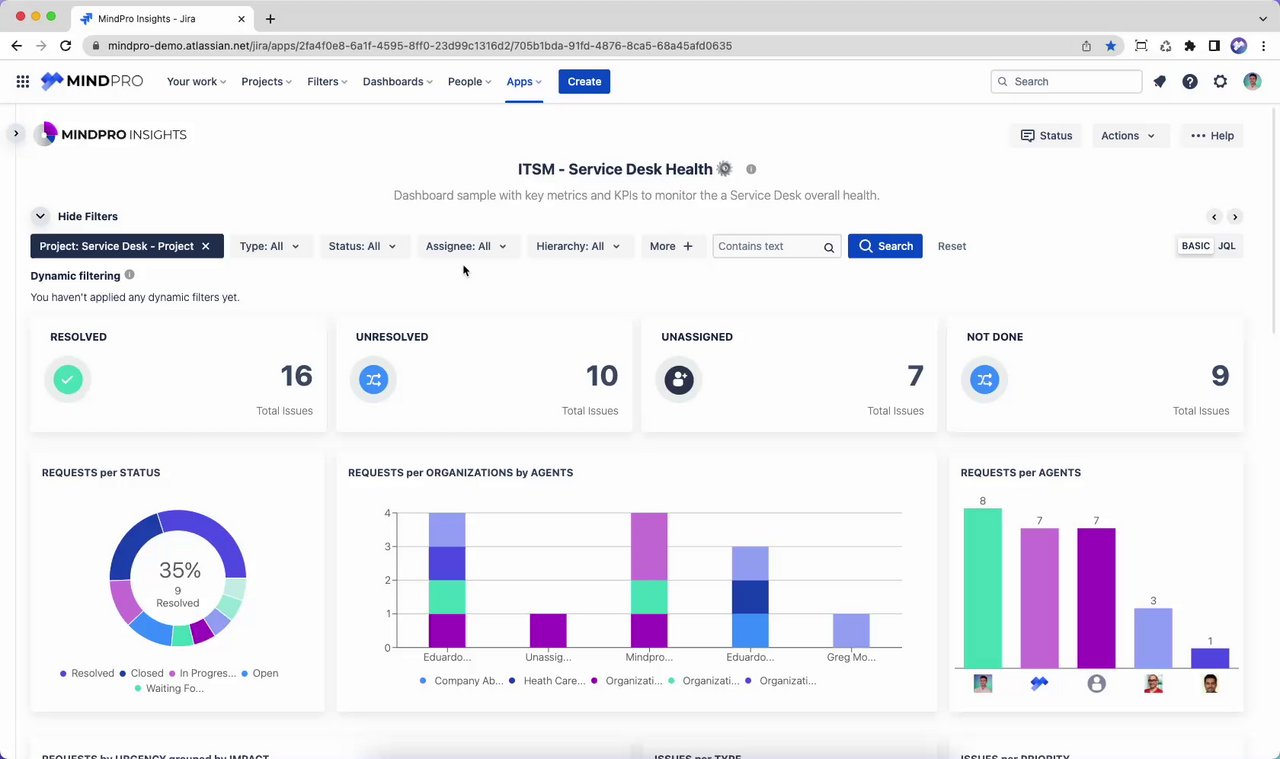Image resolution: width=1280 pixels, height=759 pixels.
Task: Click the Resolved checkmark icon
Action: [68, 379]
